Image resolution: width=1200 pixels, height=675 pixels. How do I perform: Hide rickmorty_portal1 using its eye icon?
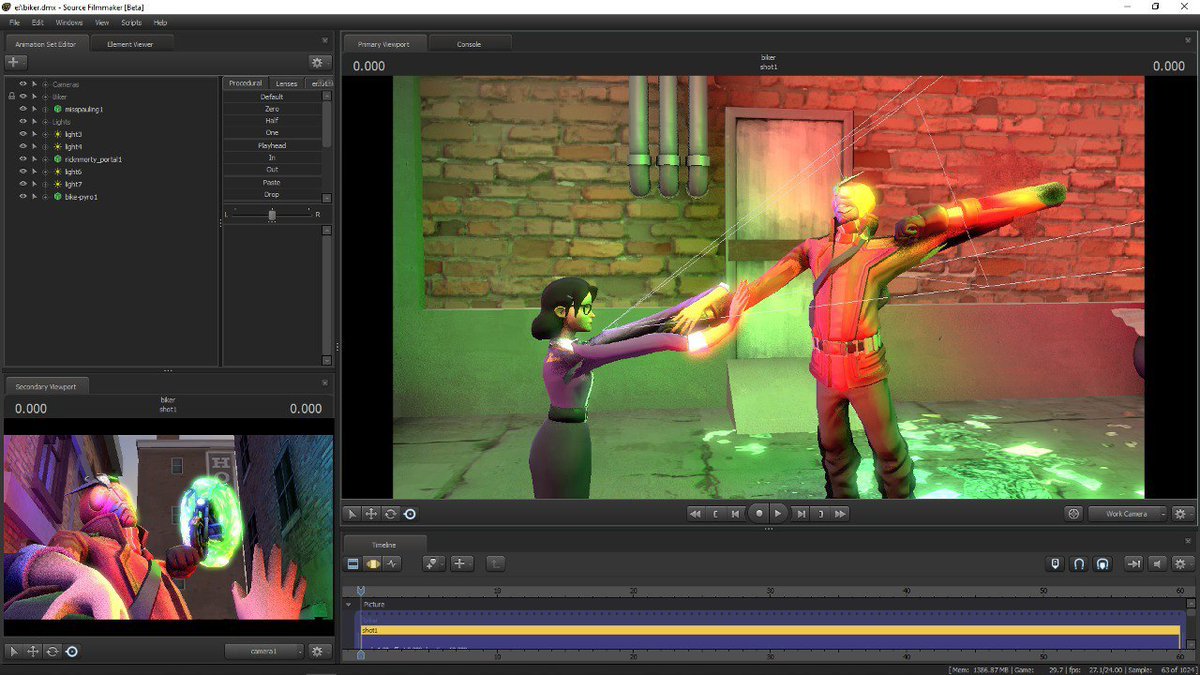[23, 159]
